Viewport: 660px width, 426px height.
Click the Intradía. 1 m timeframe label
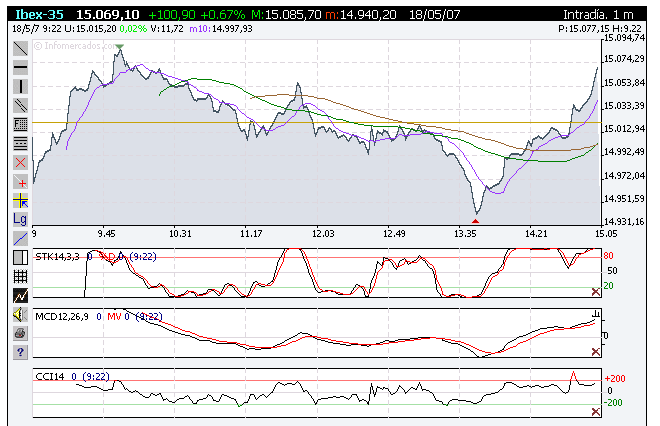click(x=598, y=15)
